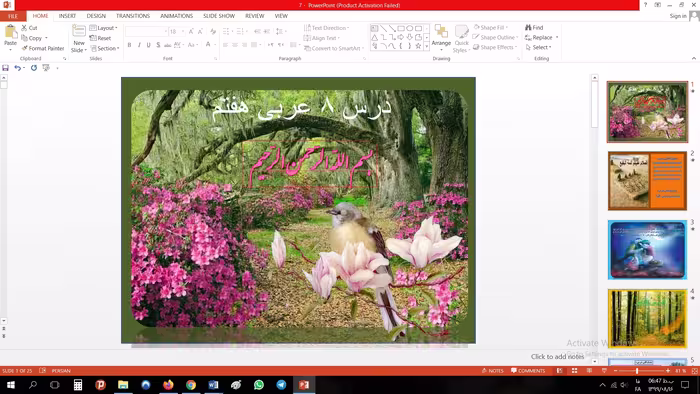Switch to the TRANSITIONS tab

point(133,16)
